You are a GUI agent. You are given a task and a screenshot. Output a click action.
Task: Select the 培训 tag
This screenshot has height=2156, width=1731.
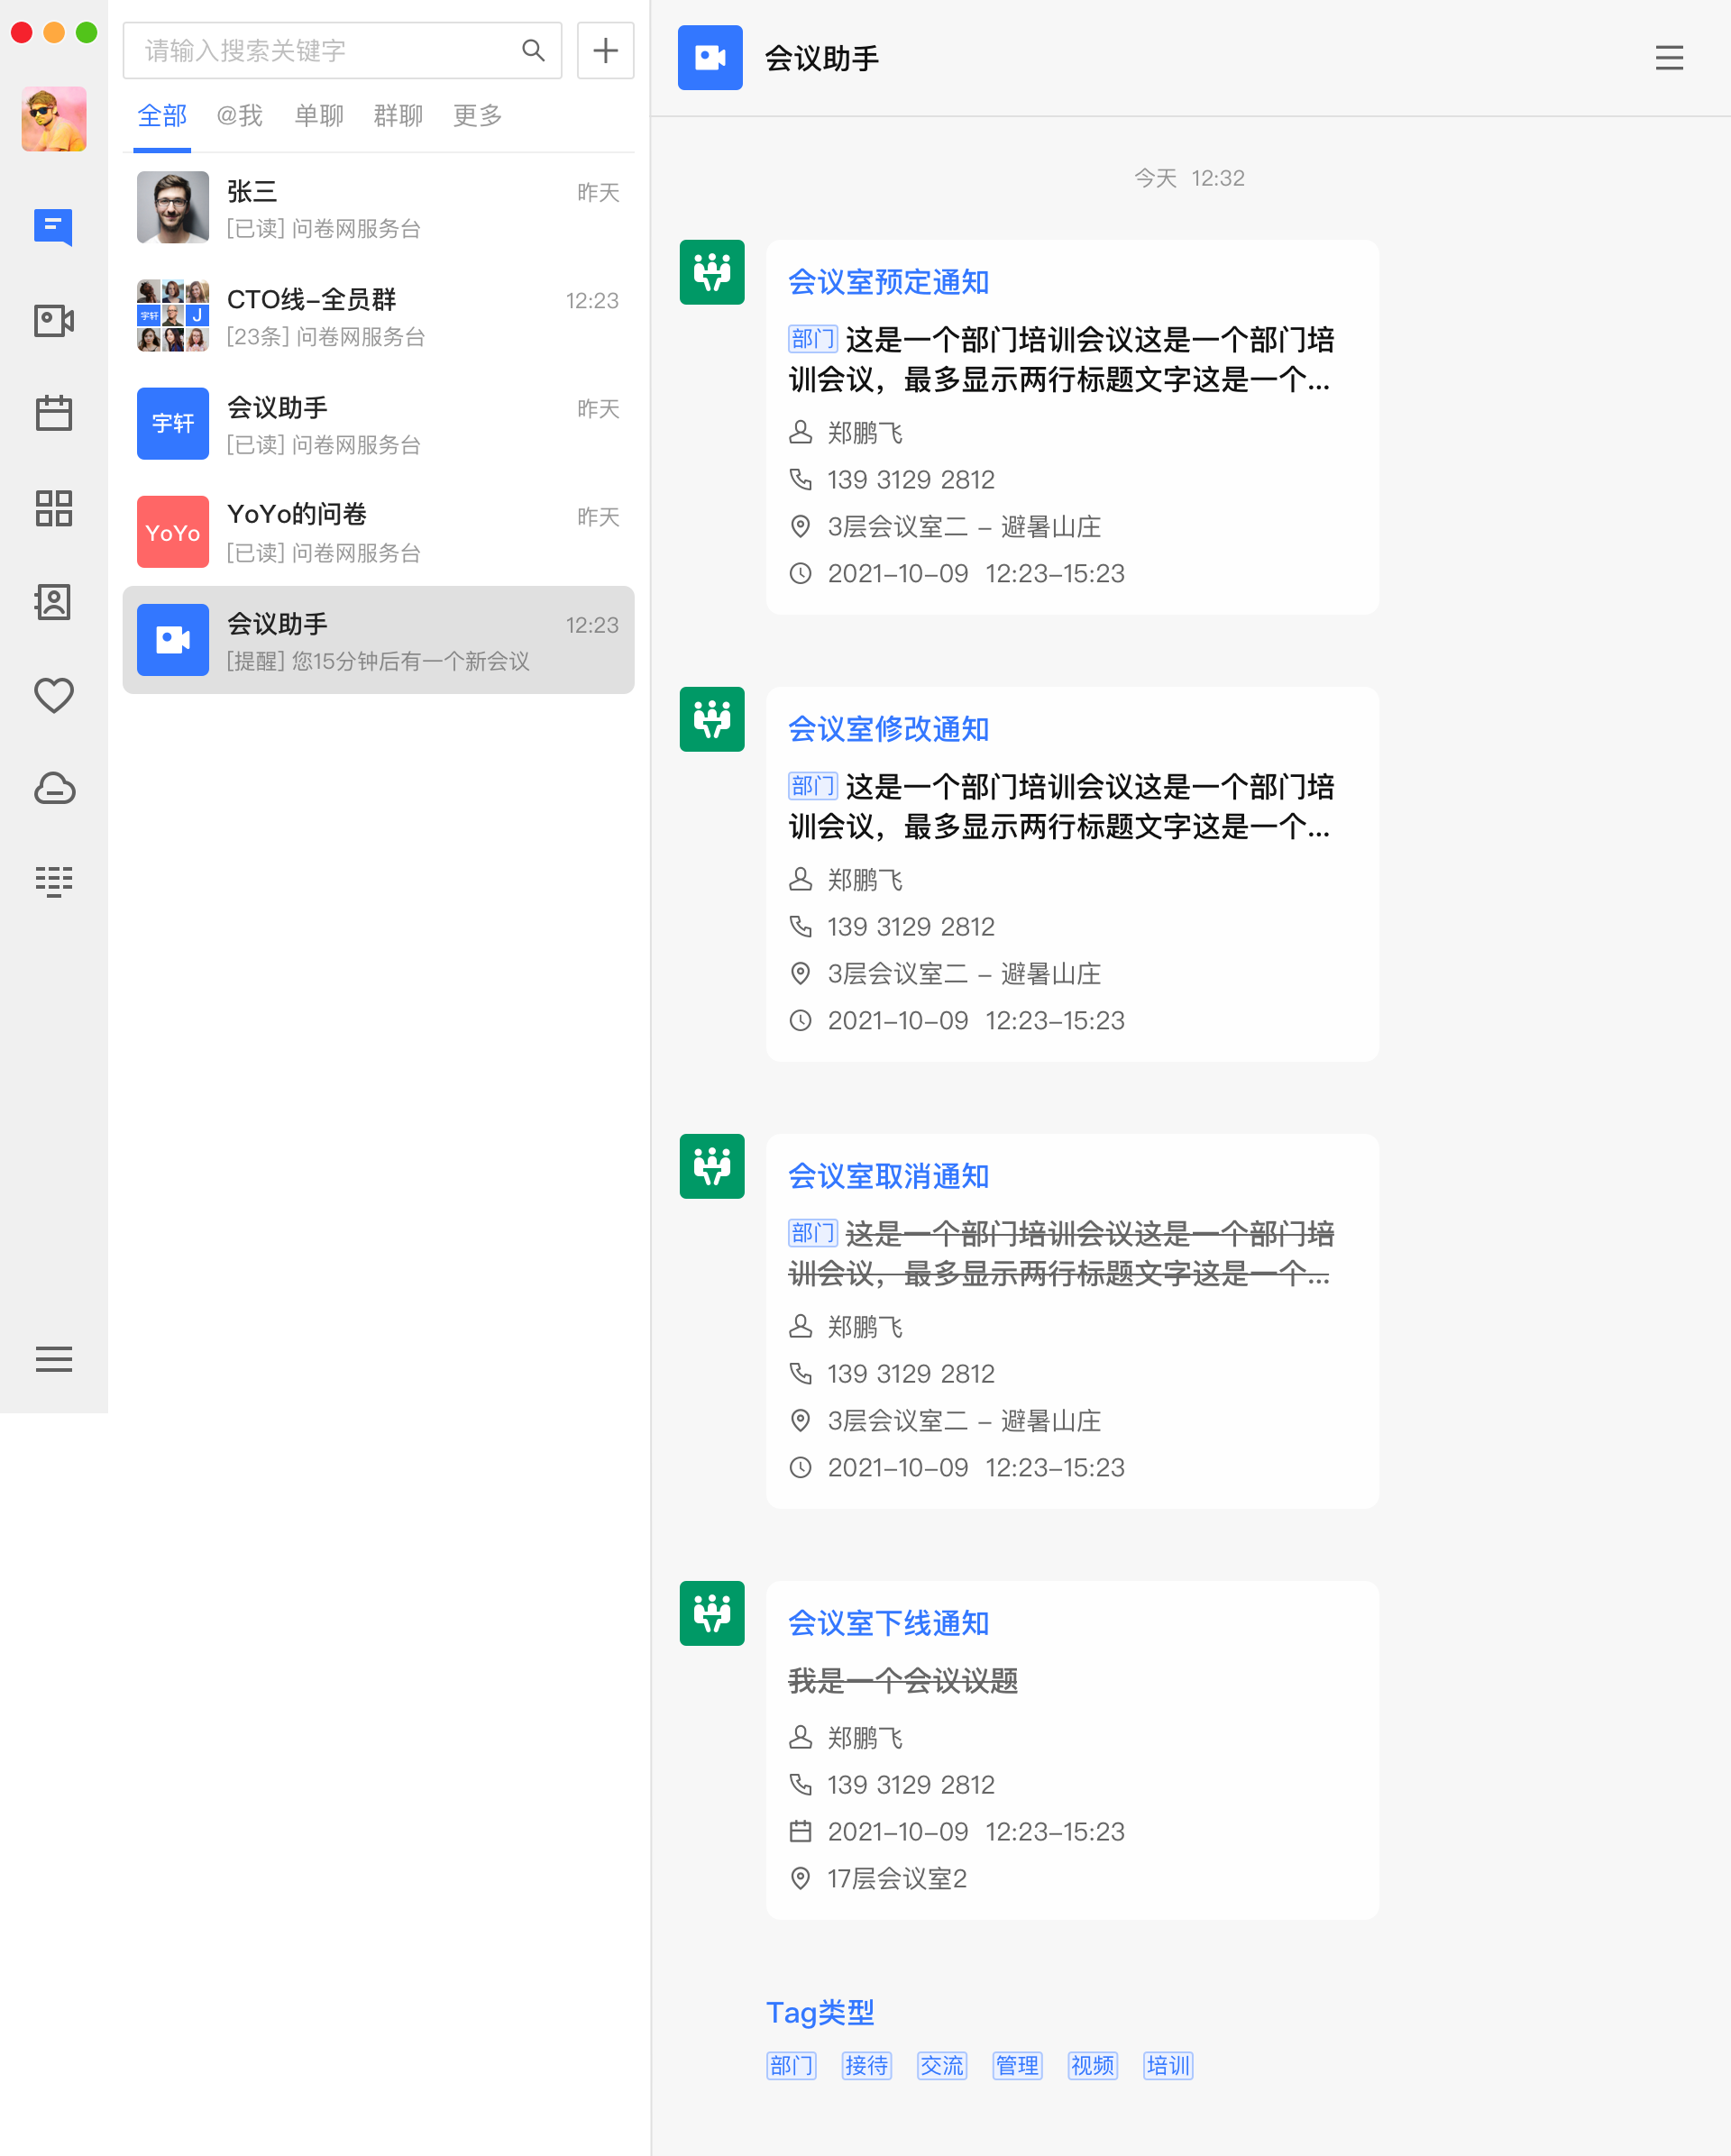1167,2065
